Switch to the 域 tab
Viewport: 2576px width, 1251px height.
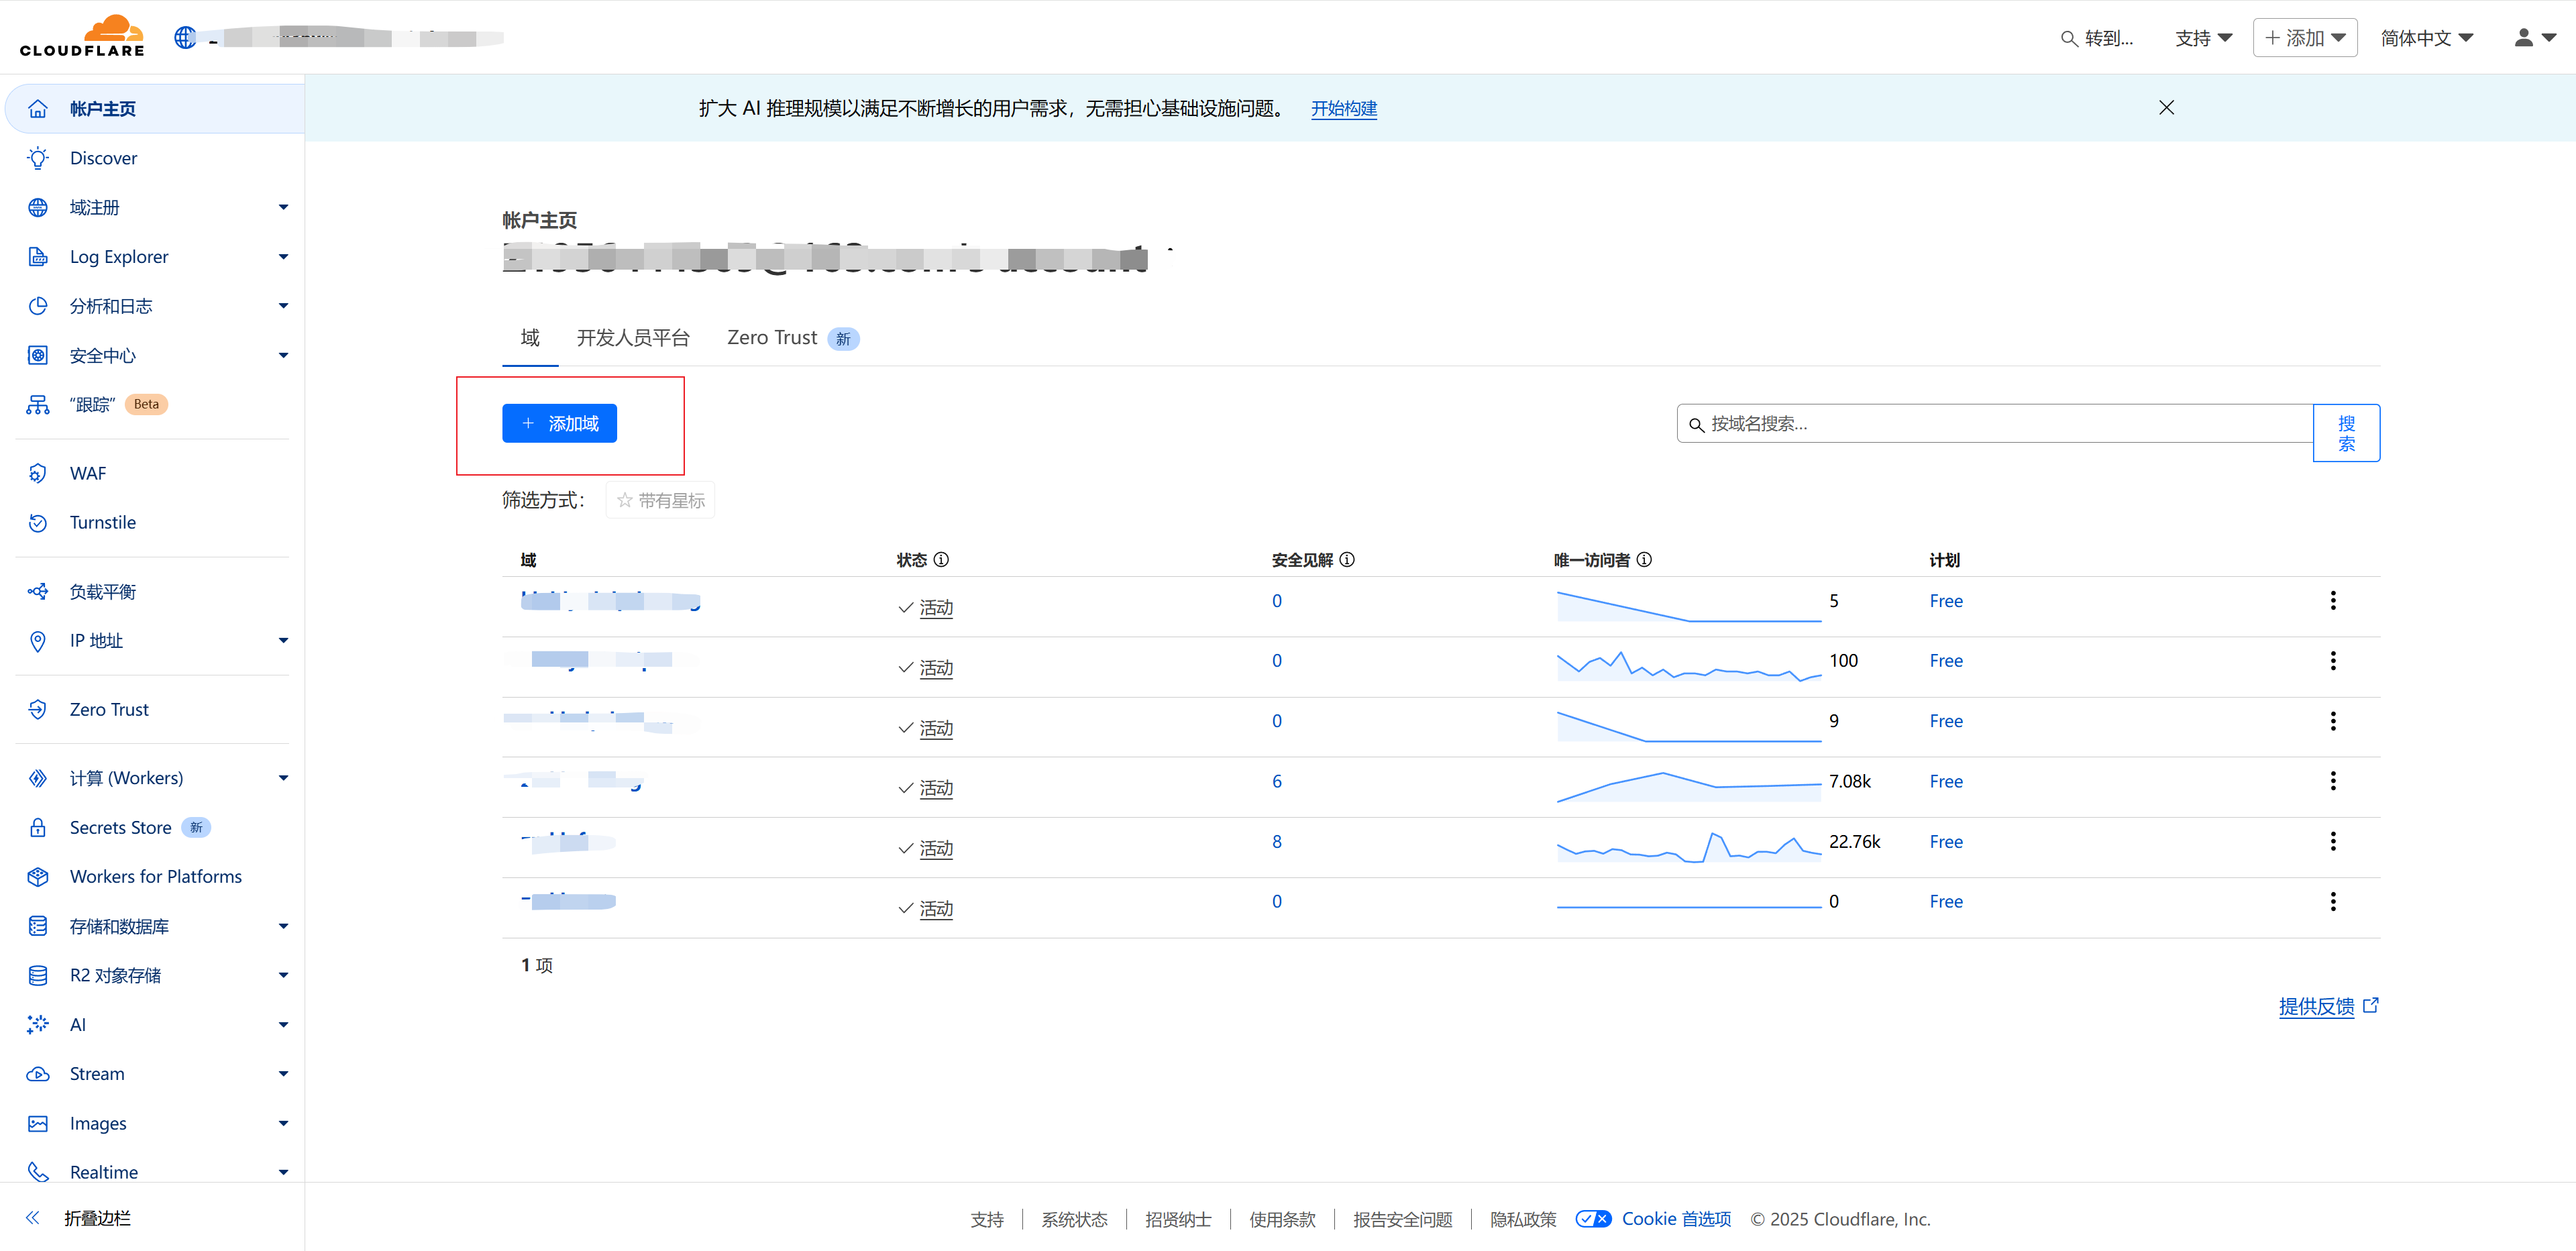pos(530,338)
